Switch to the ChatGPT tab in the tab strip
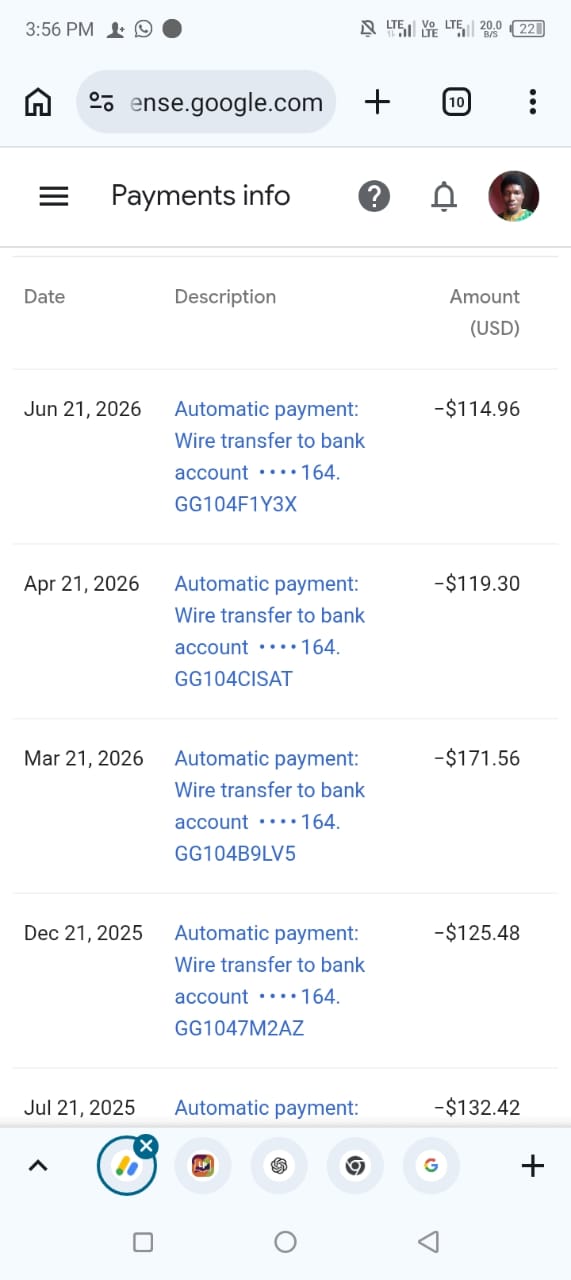This screenshot has height=1280, width=571. [x=279, y=1166]
